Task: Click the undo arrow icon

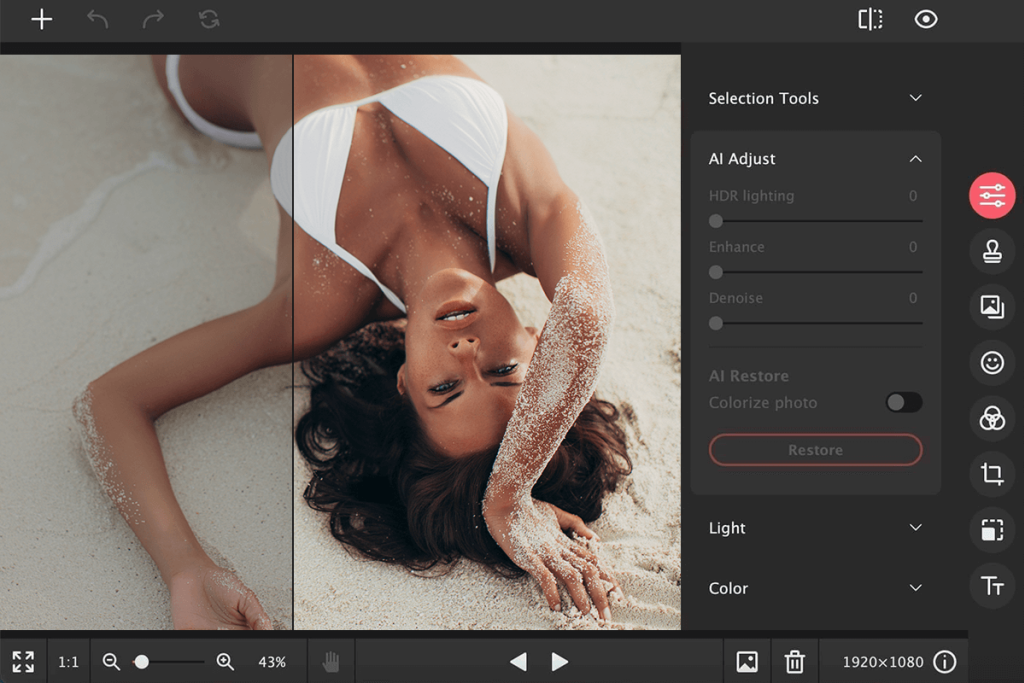Action: [x=97, y=19]
